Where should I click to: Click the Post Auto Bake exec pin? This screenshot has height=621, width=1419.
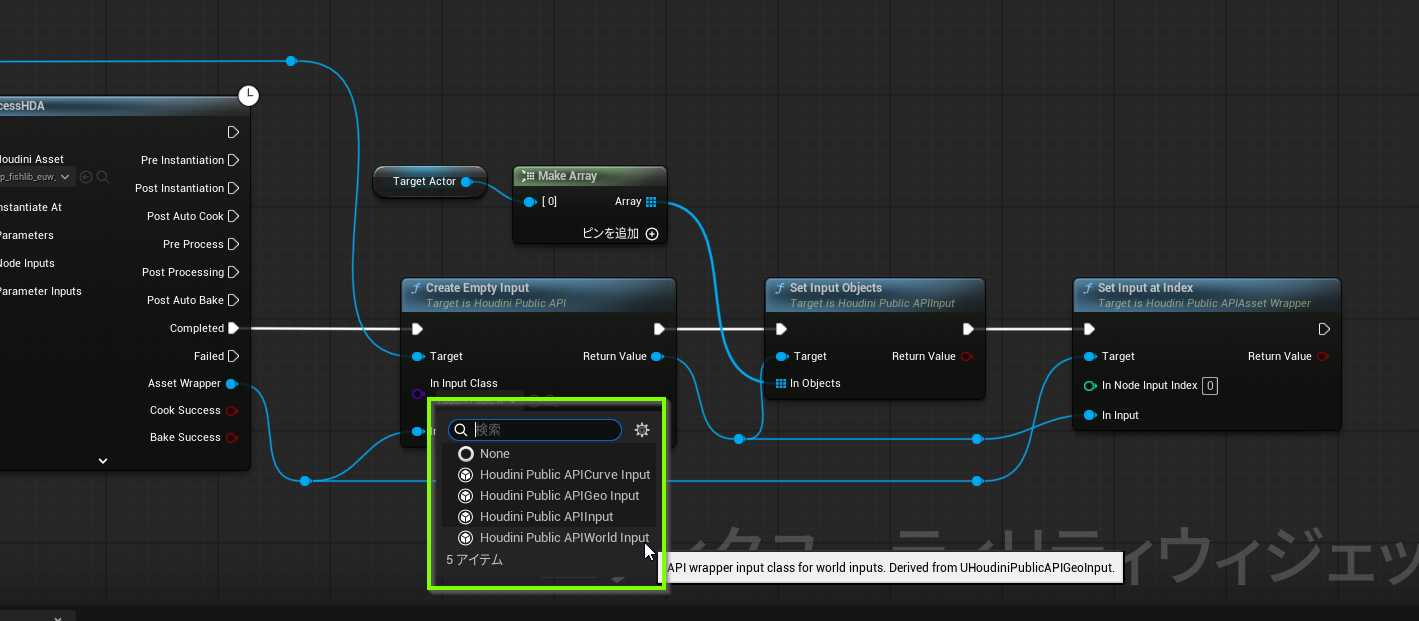(233, 300)
